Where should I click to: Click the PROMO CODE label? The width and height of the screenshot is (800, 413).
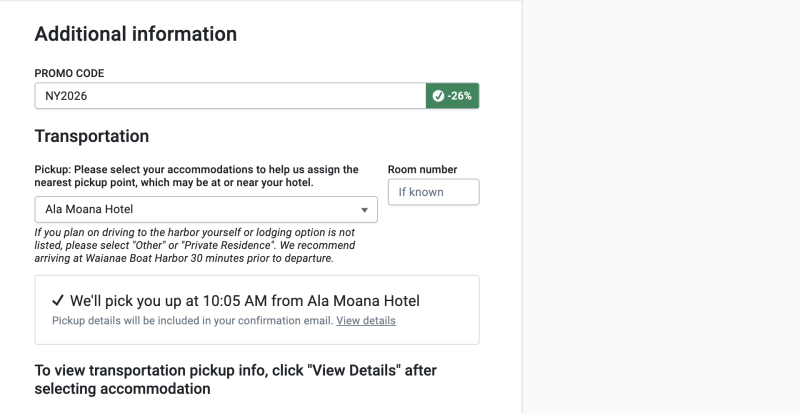(x=69, y=73)
